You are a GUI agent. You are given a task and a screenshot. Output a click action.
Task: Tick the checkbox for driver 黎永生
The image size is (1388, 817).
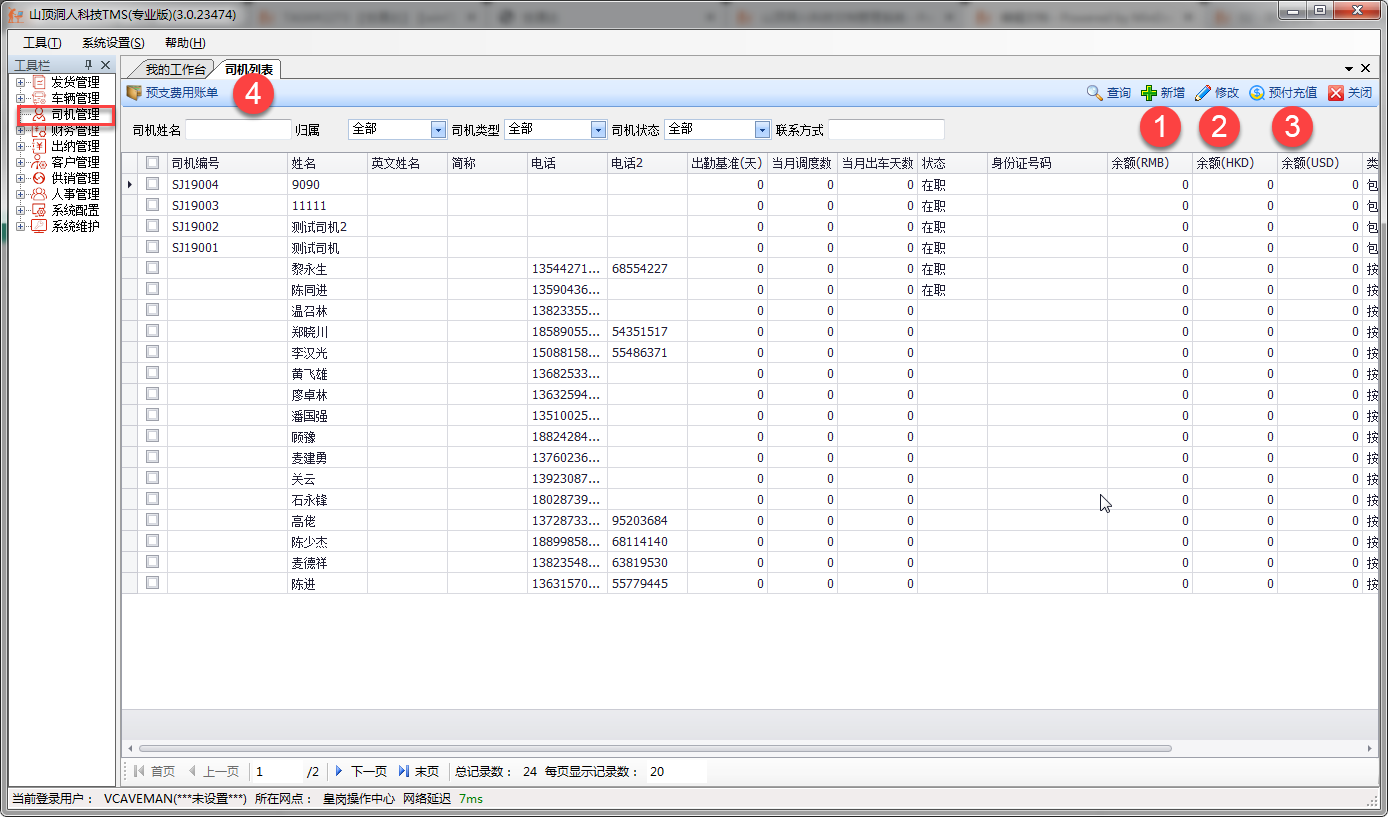click(153, 268)
